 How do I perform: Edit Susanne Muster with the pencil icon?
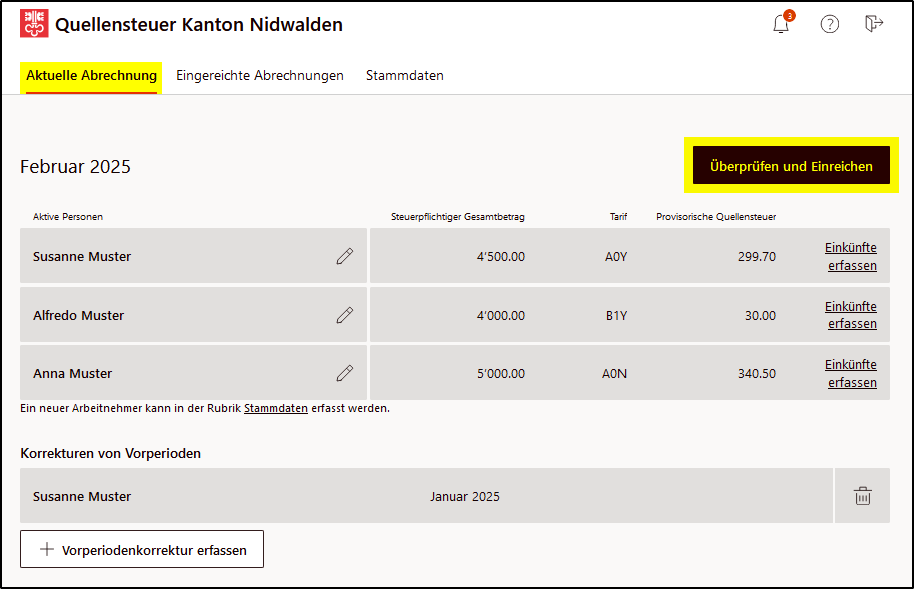344,256
